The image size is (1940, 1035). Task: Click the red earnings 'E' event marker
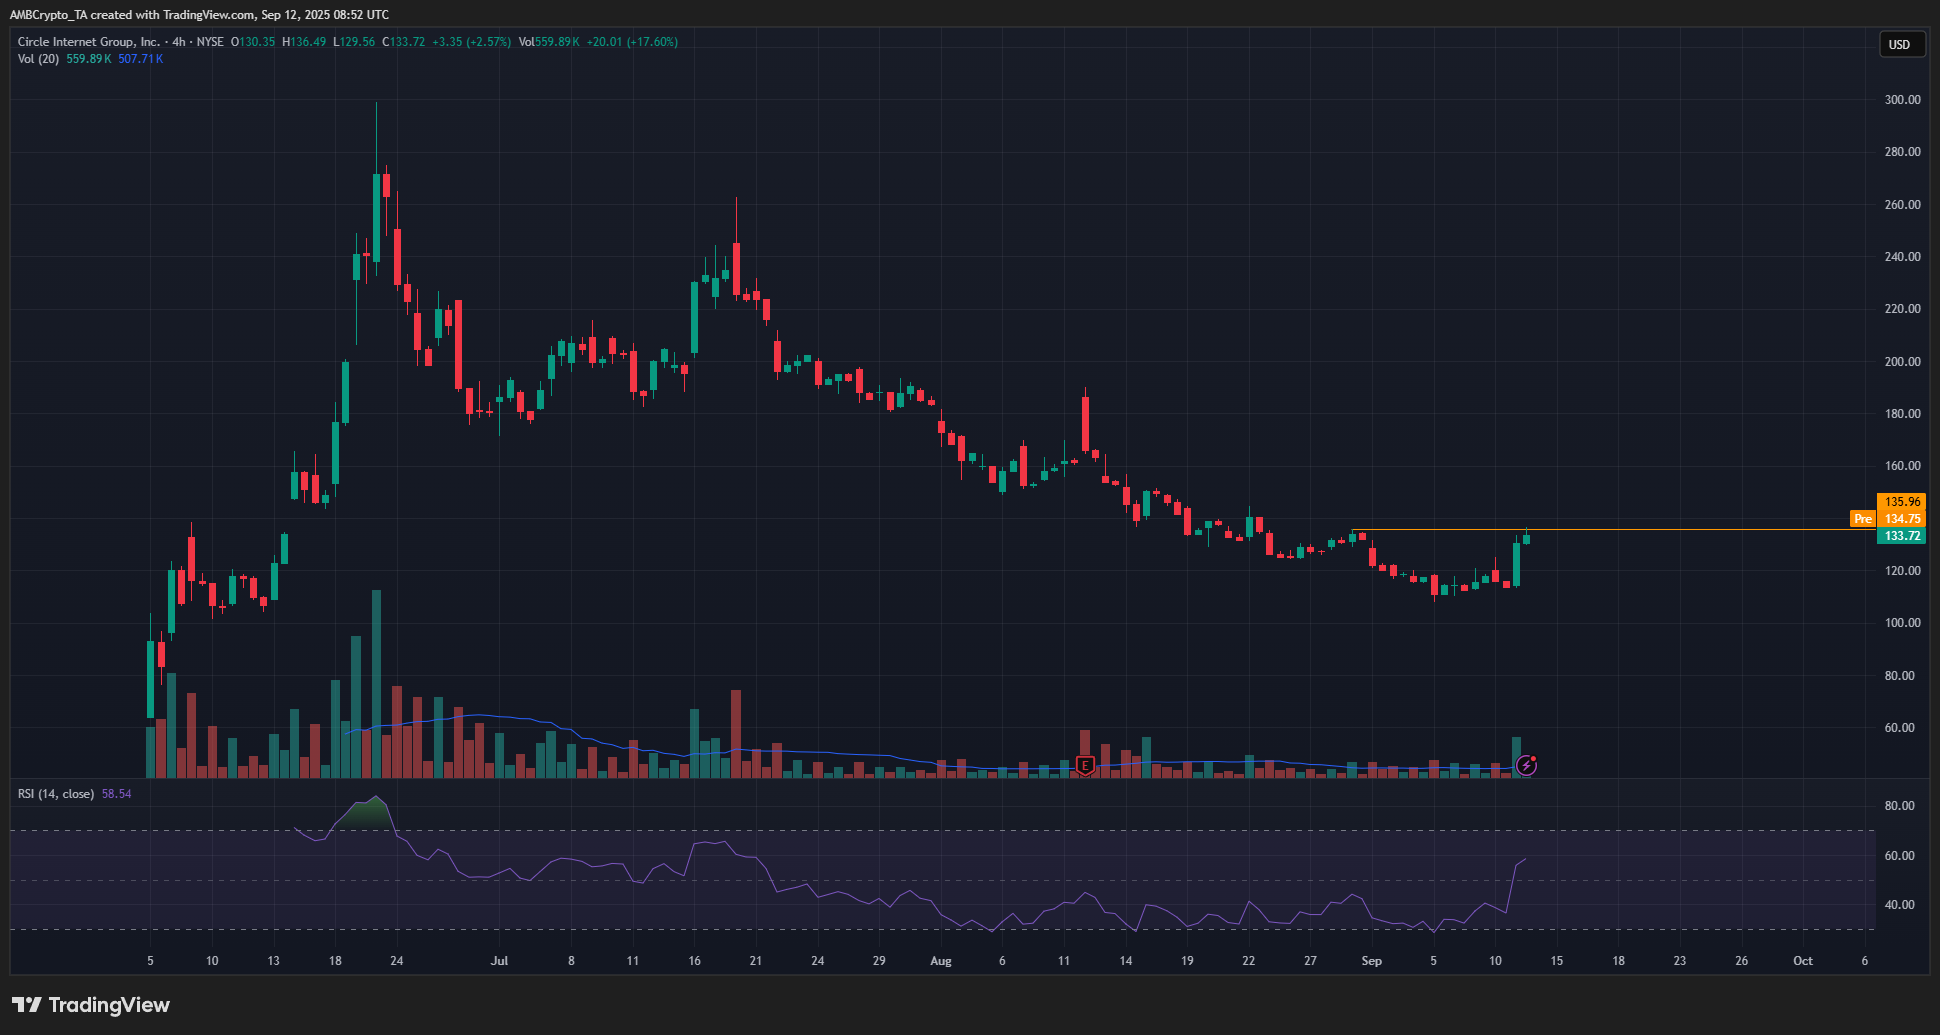(1085, 766)
